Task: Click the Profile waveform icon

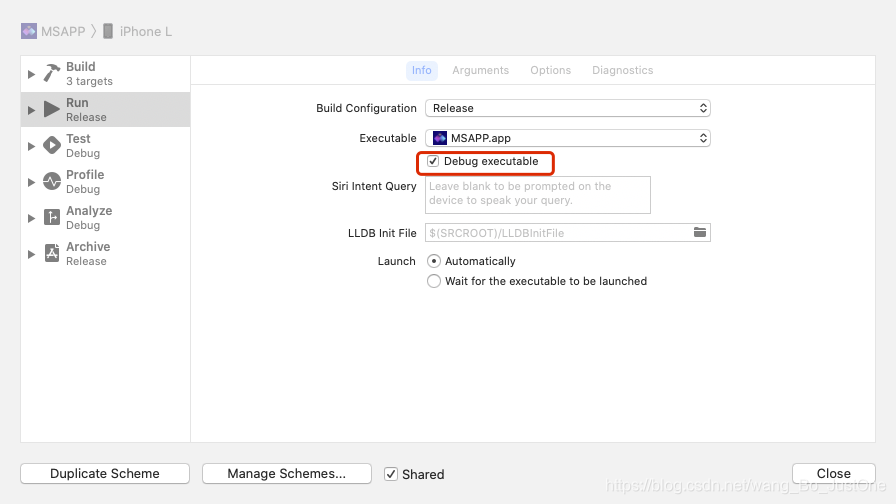Action: pos(52,181)
